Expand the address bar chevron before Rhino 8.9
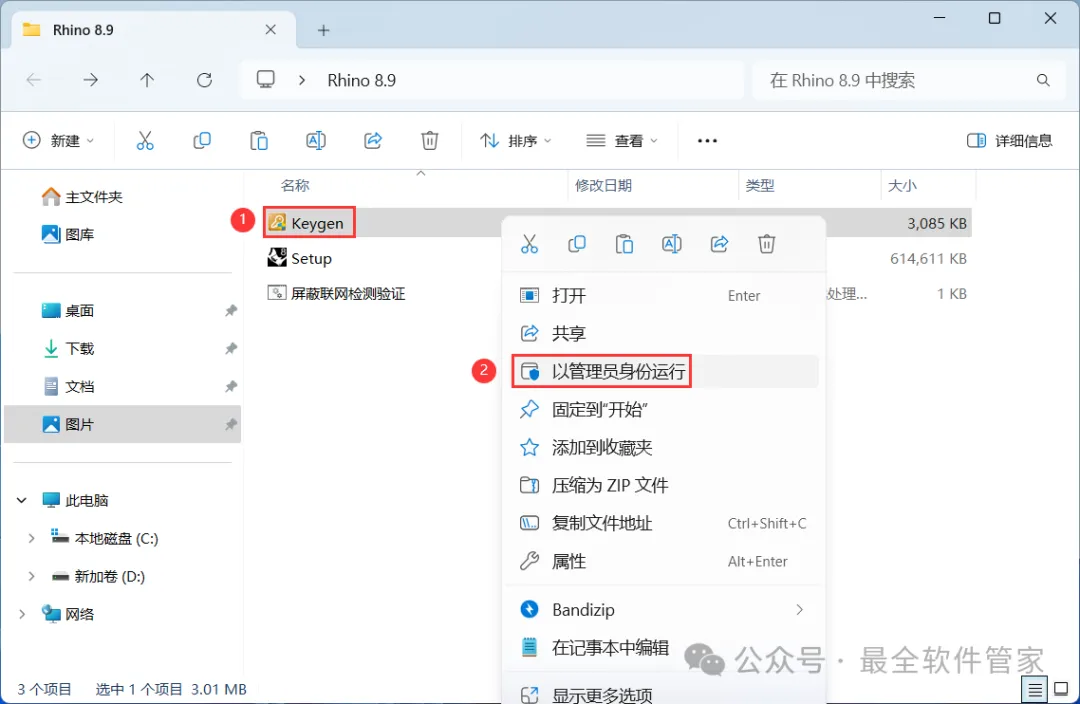The image size is (1080, 704). [302, 80]
